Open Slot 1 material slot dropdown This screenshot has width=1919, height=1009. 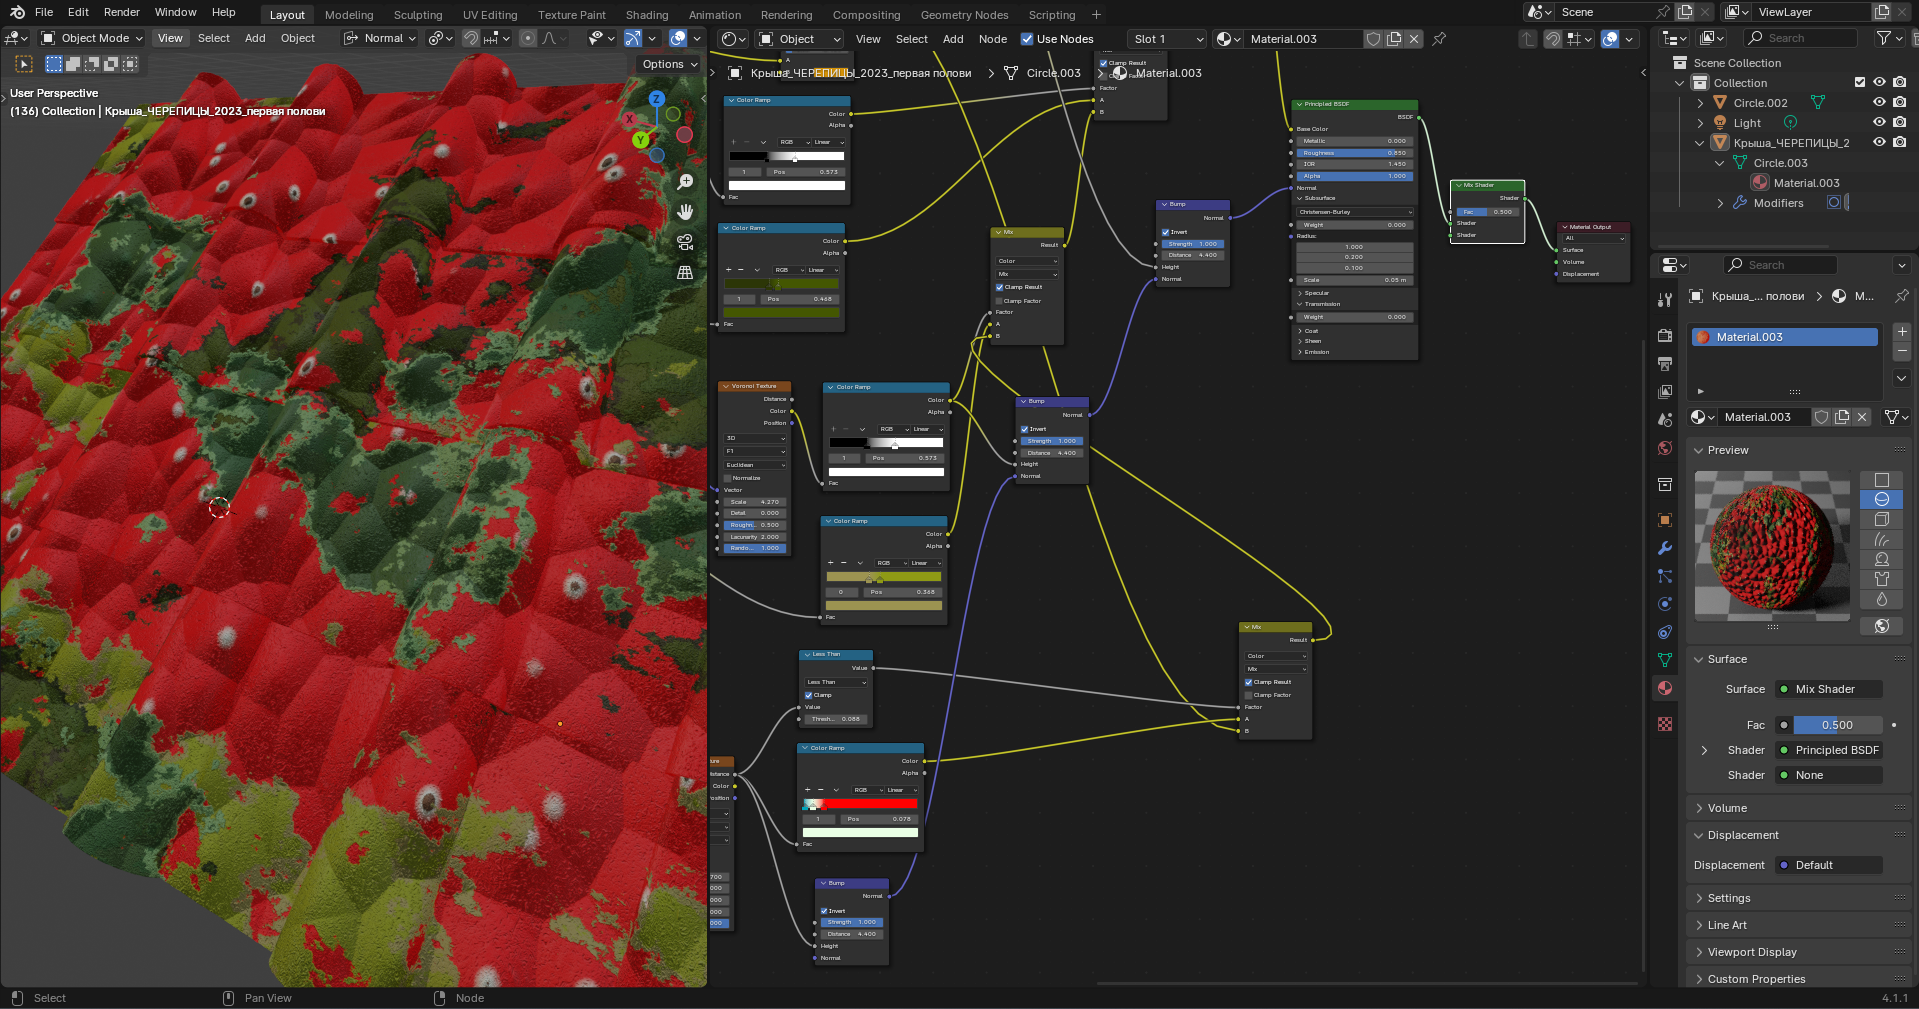(x=1167, y=39)
